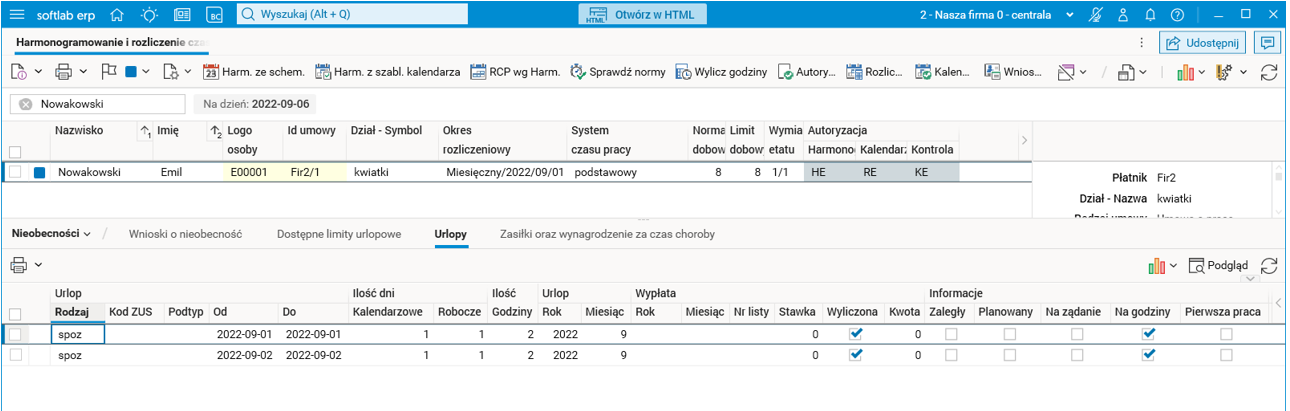Open the comments chat icon
The height and width of the screenshot is (411, 1290).
[1267, 42]
